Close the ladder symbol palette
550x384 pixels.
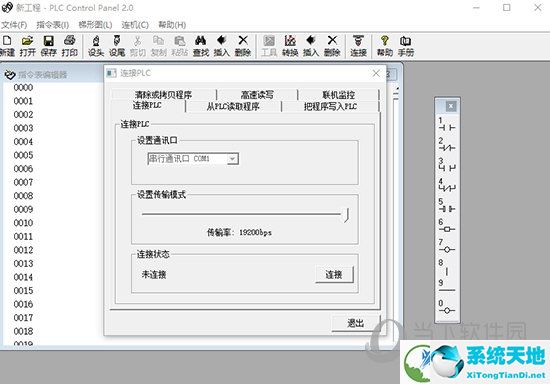click(451, 106)
